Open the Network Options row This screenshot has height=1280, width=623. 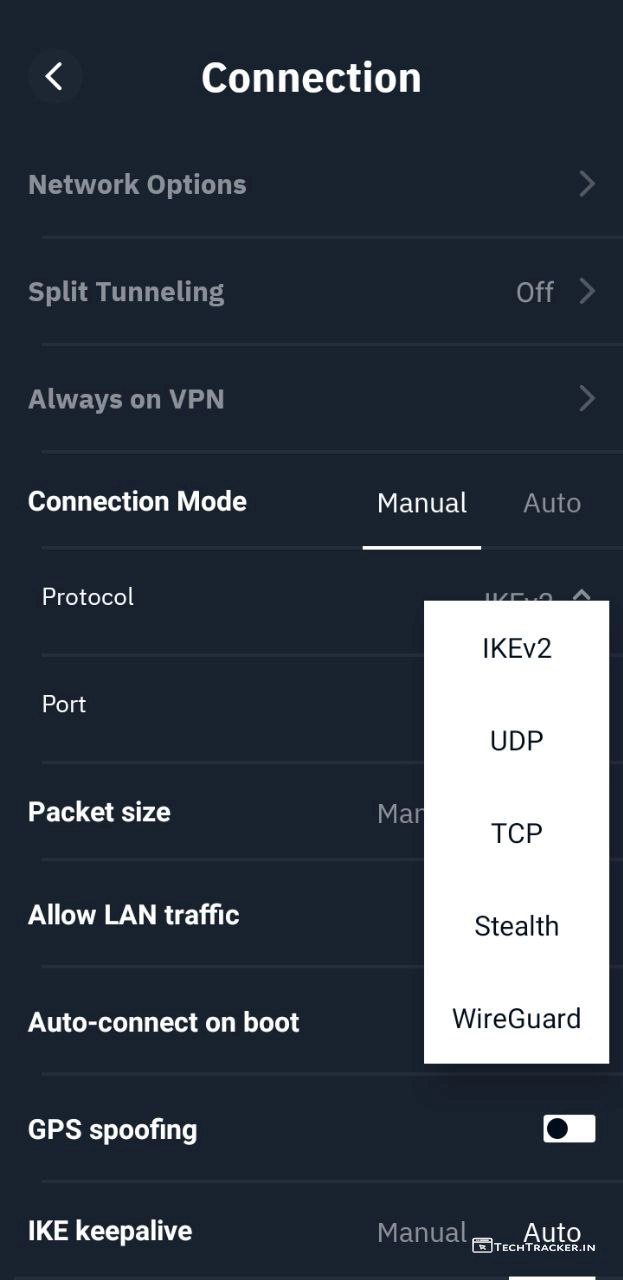tap(137, 184)
